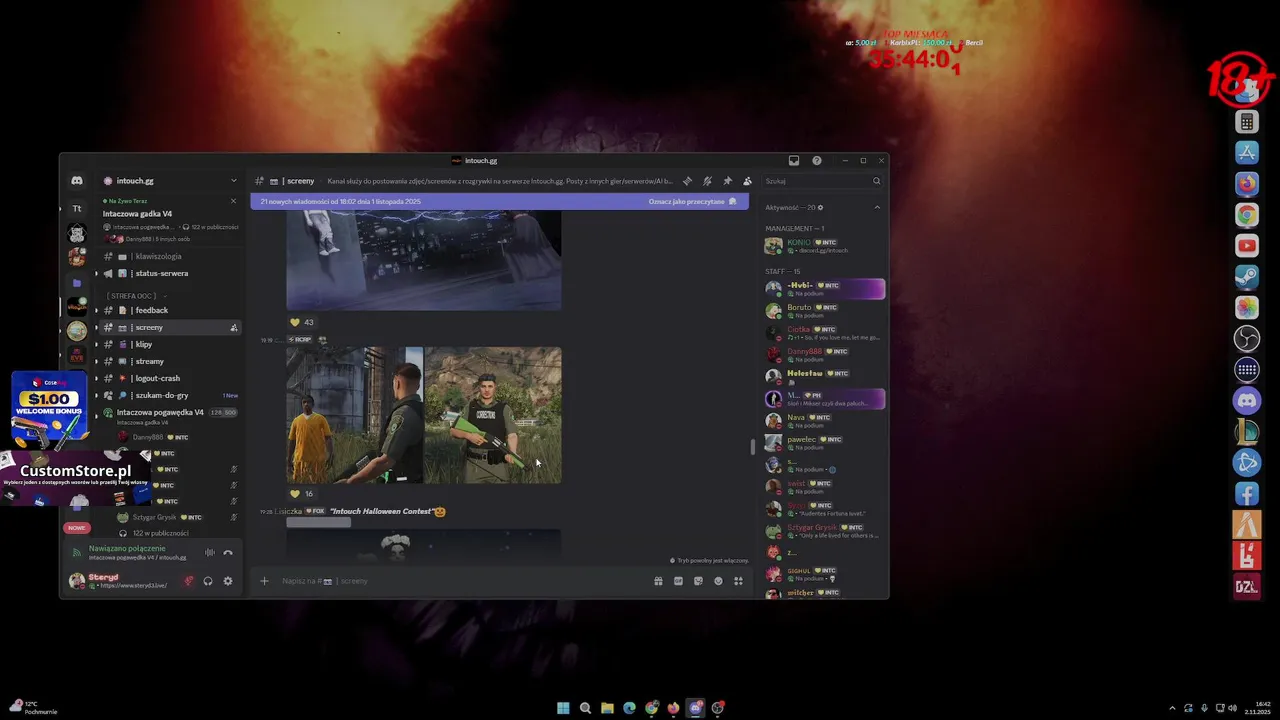This screenshot has height=720, width=1280.
Task: Open the szukam-do-gry channel
Action: (168, 396)
